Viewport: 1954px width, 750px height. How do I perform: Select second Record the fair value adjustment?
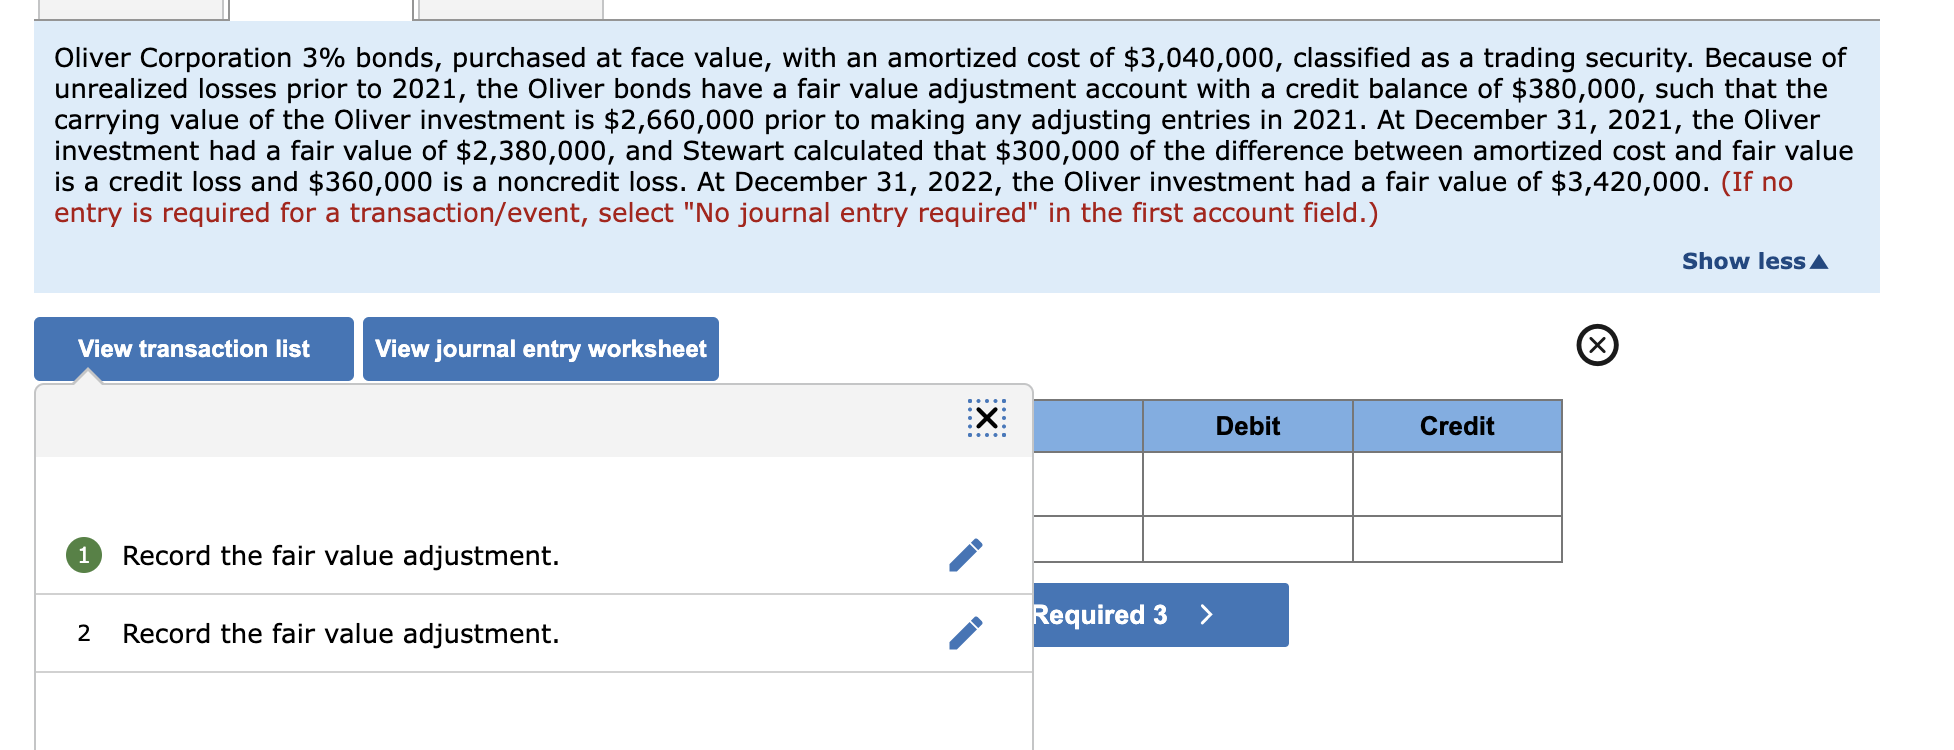[x=341, y=634]
